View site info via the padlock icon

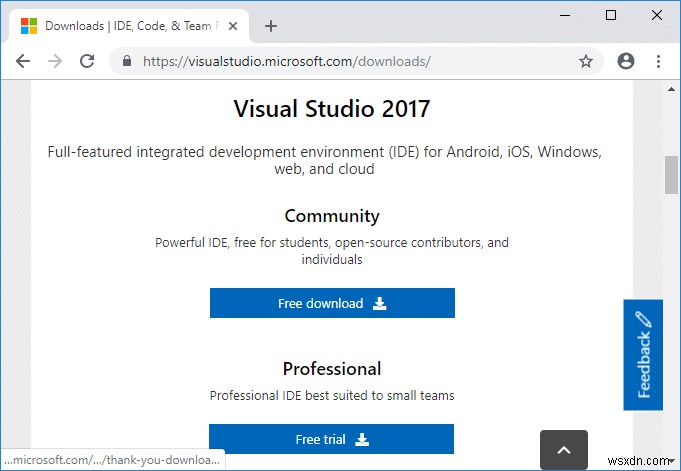click(127, 61)
